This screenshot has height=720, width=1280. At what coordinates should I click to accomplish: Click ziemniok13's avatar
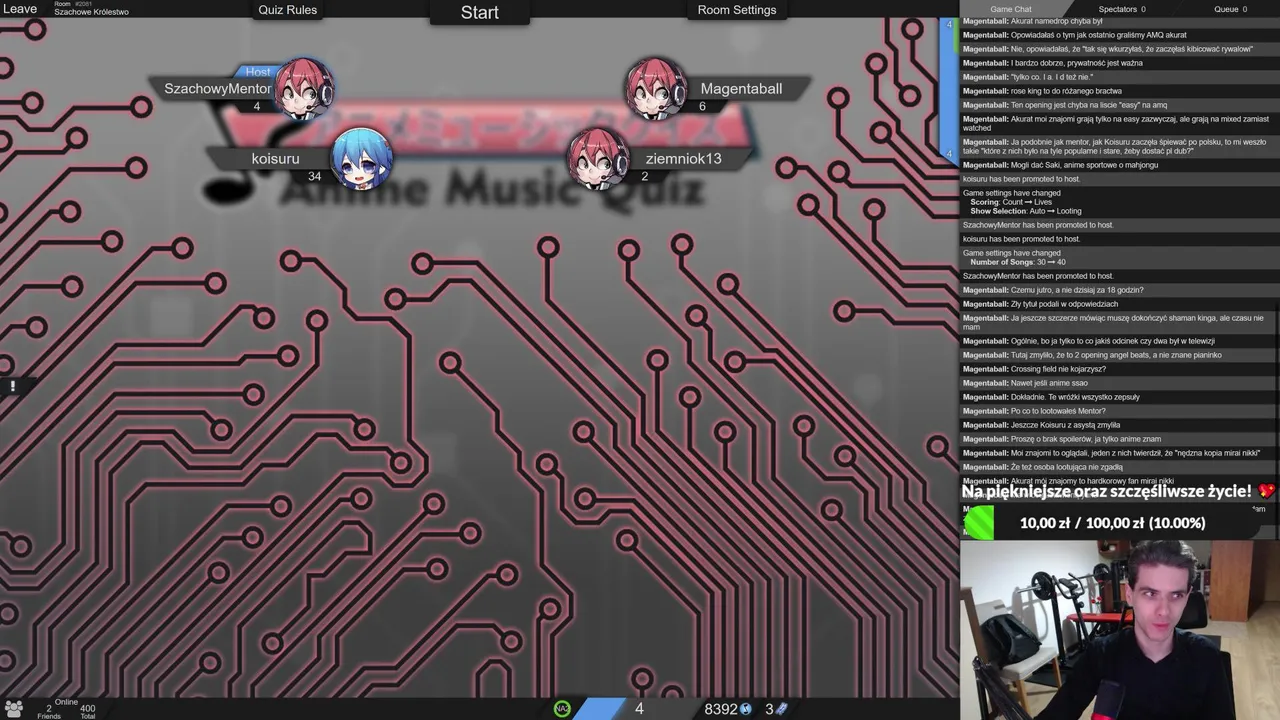(x=598, y=159)
